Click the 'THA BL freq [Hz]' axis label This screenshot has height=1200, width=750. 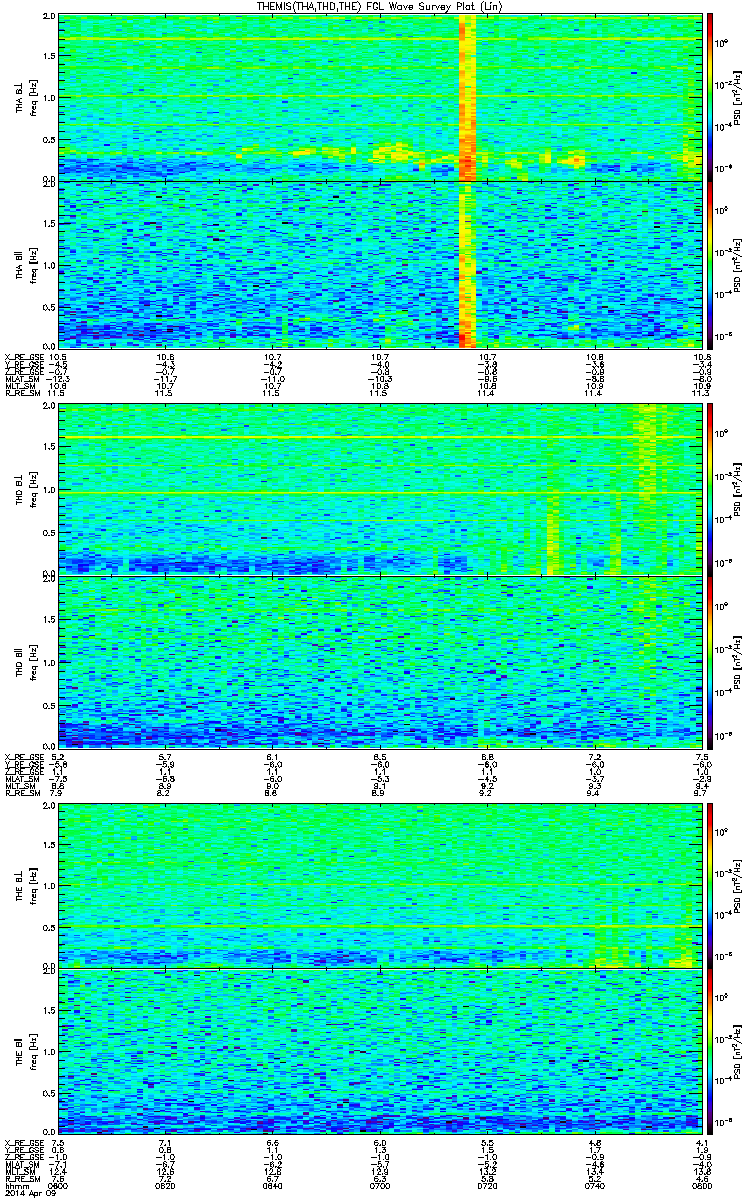(x=25, y=97)
